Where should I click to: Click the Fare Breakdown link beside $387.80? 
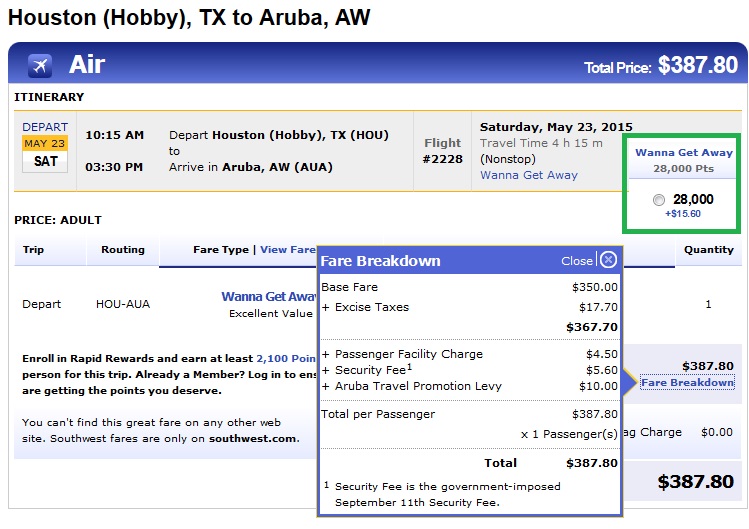point(687,383)
